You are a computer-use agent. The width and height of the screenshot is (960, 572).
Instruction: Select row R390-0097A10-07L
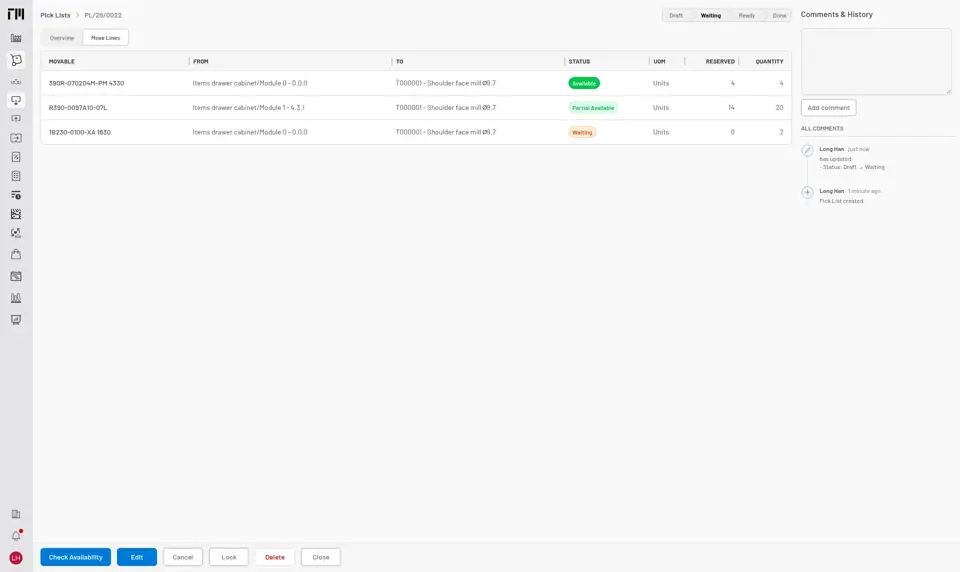pos(416,108)
